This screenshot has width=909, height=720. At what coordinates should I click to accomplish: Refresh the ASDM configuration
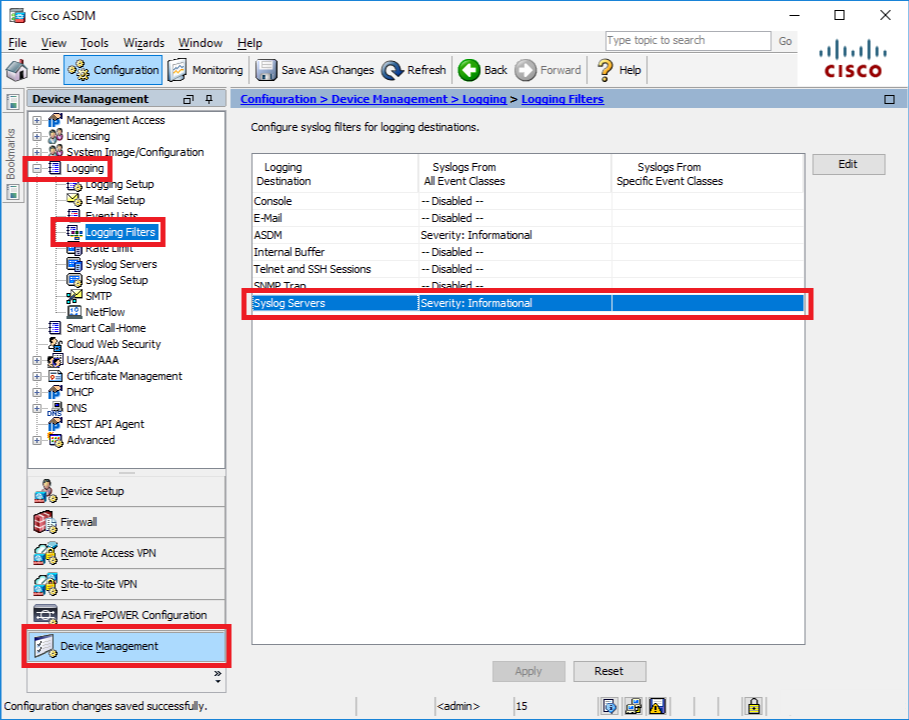413,70
